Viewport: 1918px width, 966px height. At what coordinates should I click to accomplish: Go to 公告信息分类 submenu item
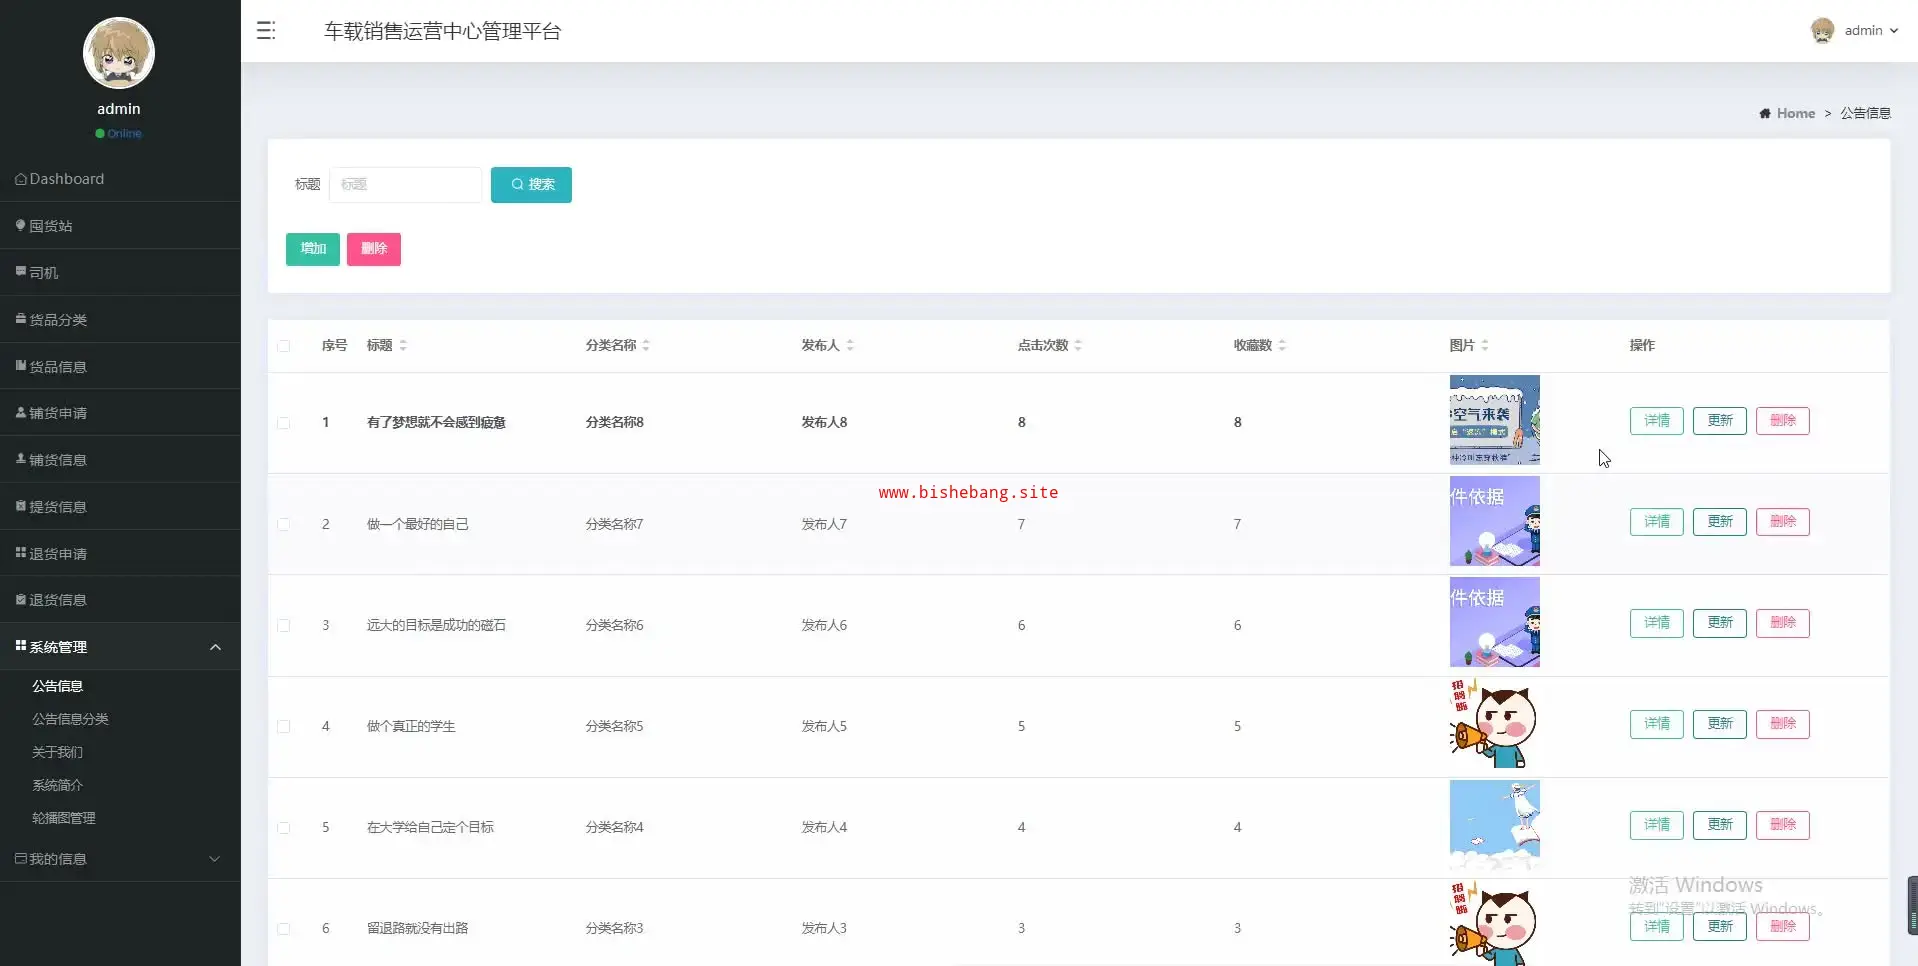[x=70, y=719]
